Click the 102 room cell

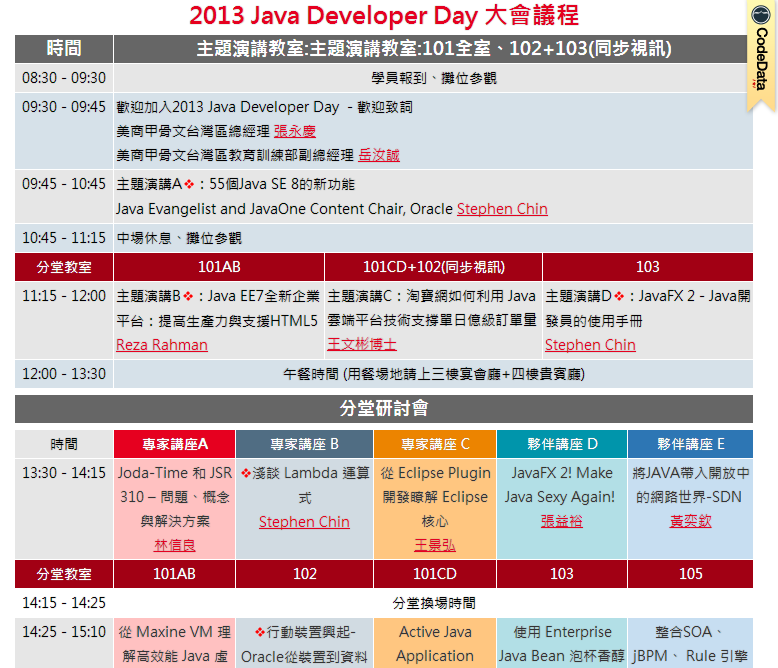pyautogui.click(x=304, y=574)
